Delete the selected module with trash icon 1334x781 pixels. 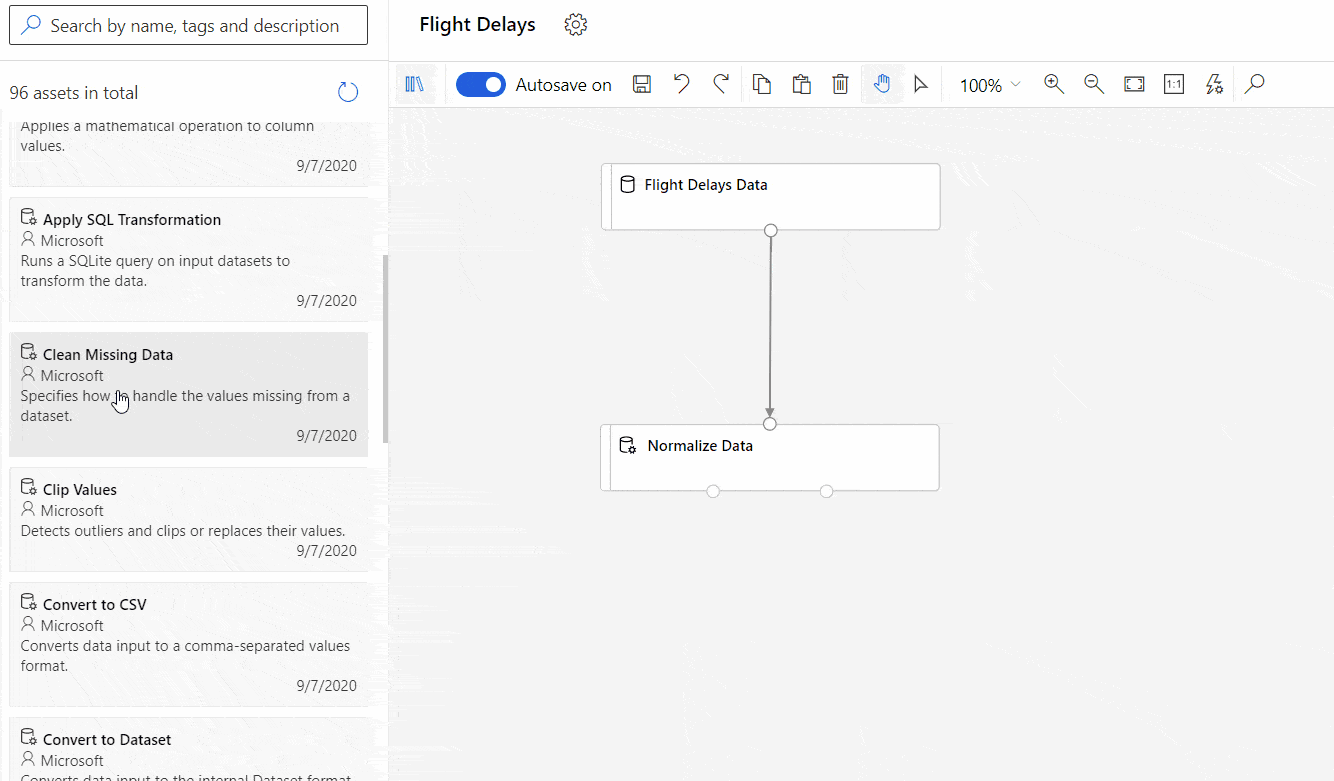[840, 84]
